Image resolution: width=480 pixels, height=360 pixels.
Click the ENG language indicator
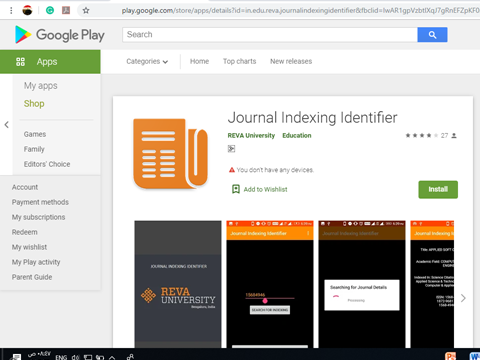pos(61,357)
